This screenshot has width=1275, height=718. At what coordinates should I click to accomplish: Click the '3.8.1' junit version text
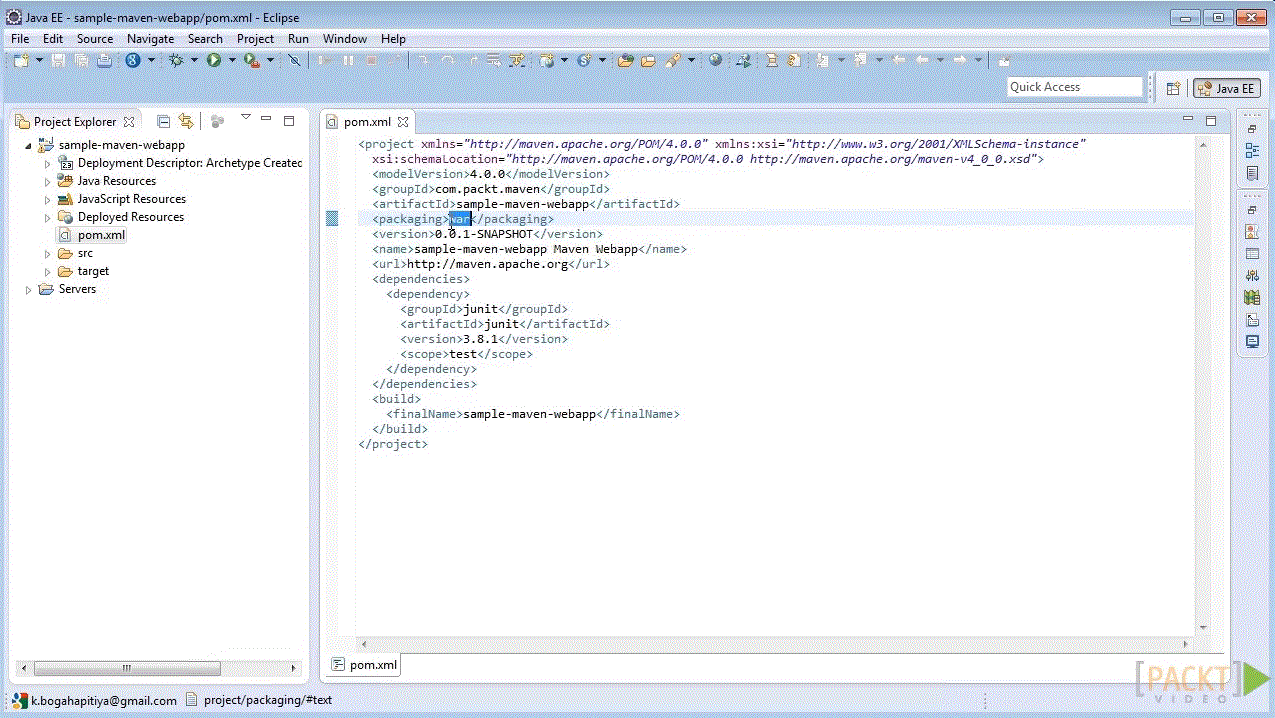click(480, 339)
